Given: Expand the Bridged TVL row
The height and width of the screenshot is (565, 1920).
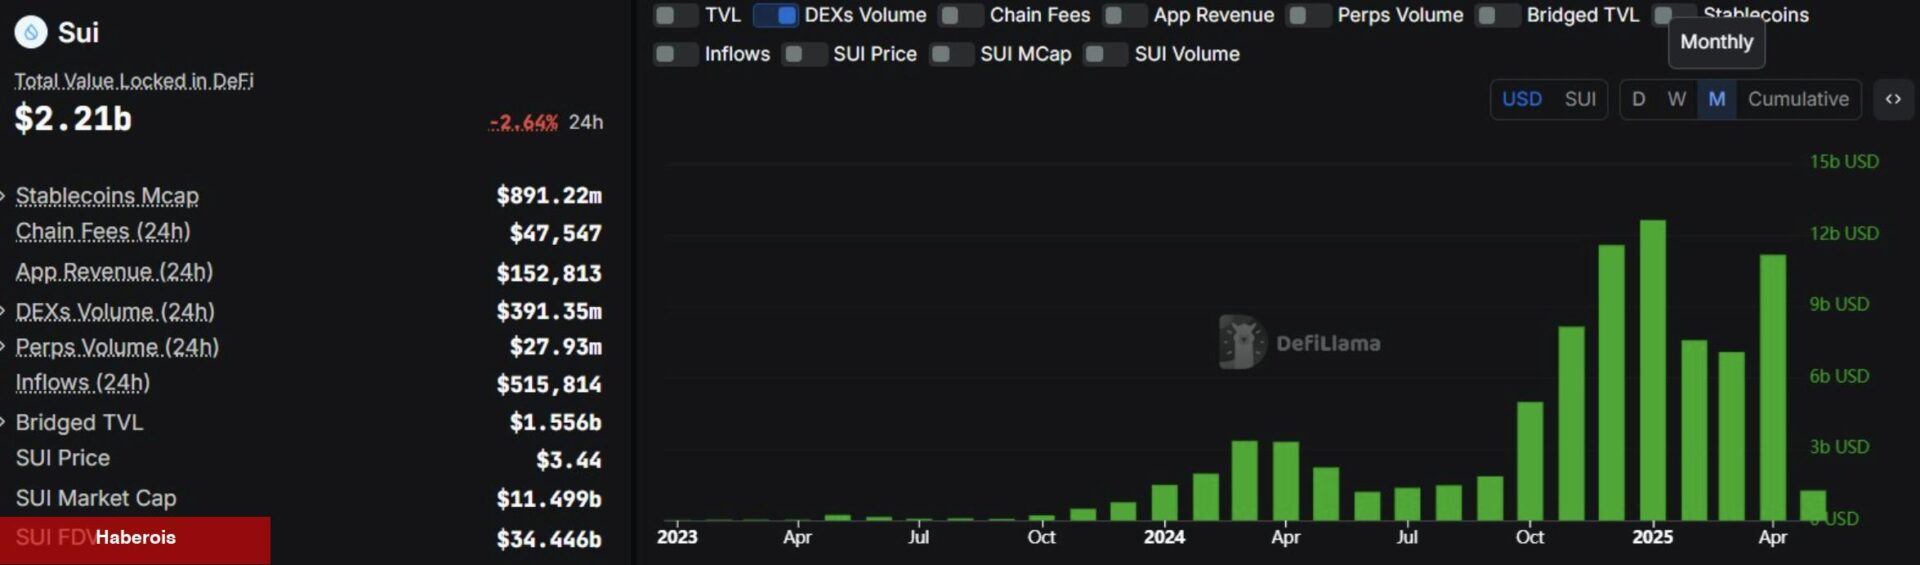Looking at the screenshot, I should click(x=4, y=422).
